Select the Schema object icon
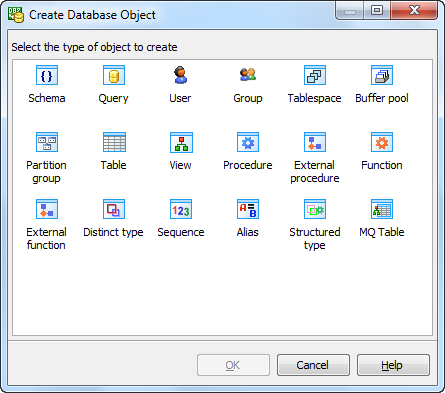This screenshot has width=445, height=393. (x=47, y=75)
